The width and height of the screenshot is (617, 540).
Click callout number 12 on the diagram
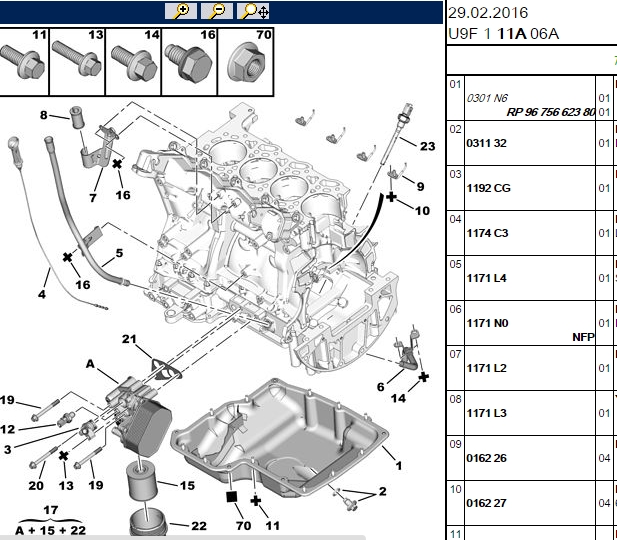(x=8, y=429)
